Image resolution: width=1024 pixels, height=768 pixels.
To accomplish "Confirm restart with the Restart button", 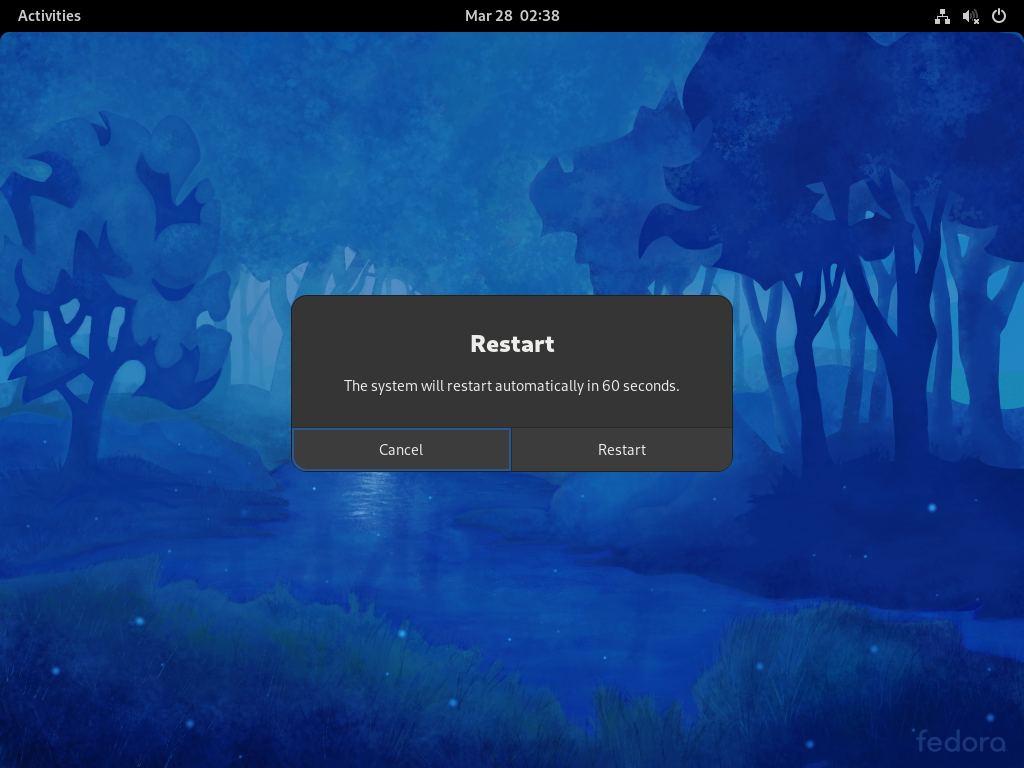I will click(x=621, y=449).
